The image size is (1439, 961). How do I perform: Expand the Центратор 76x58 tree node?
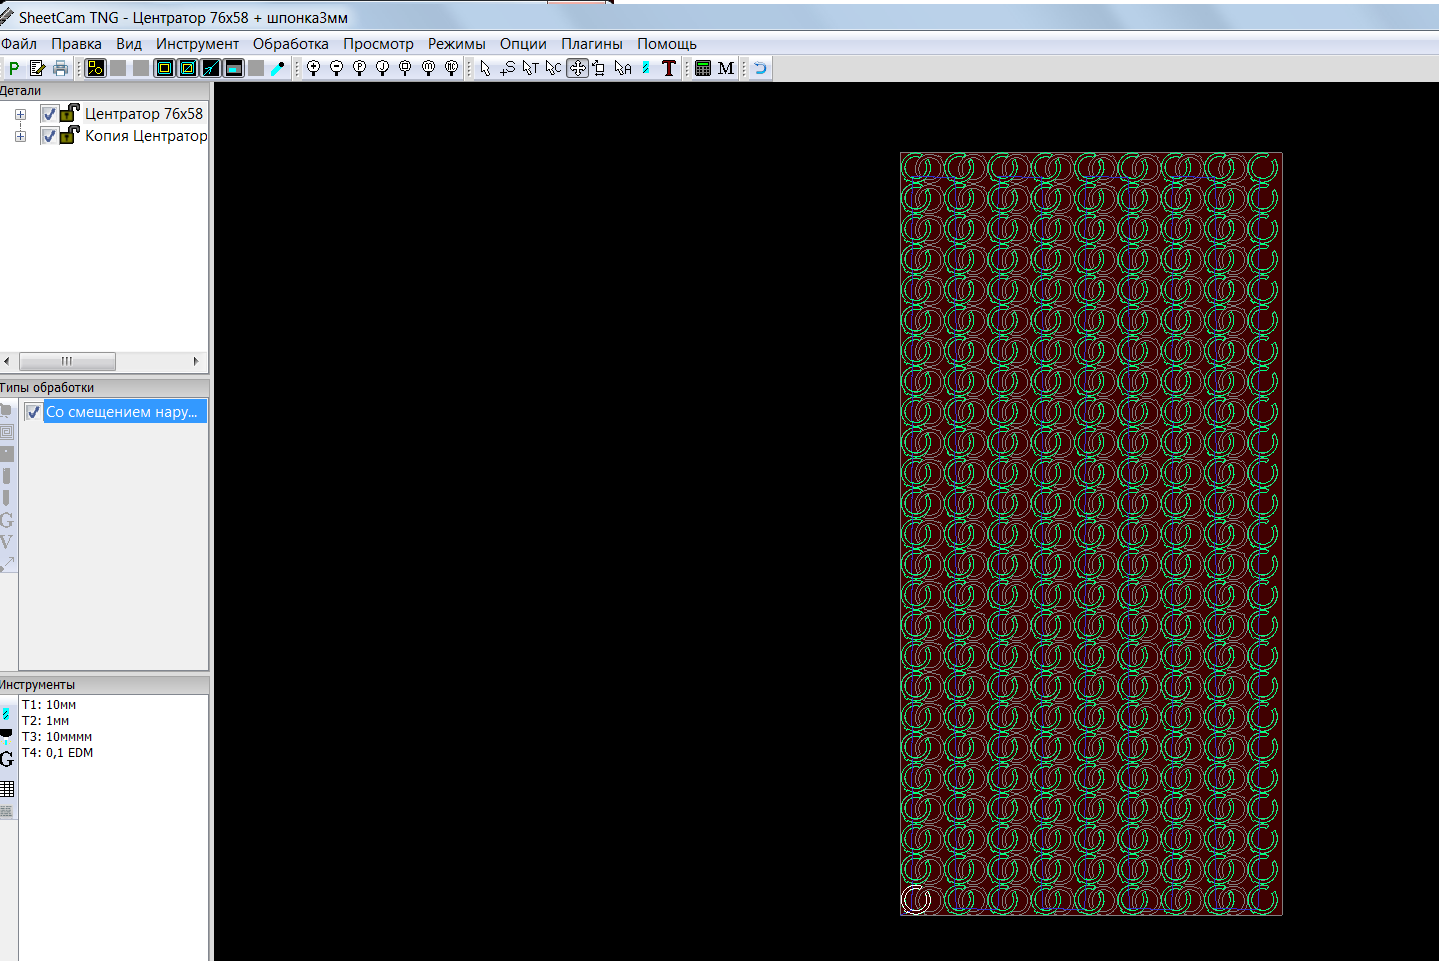pos(20,114)
